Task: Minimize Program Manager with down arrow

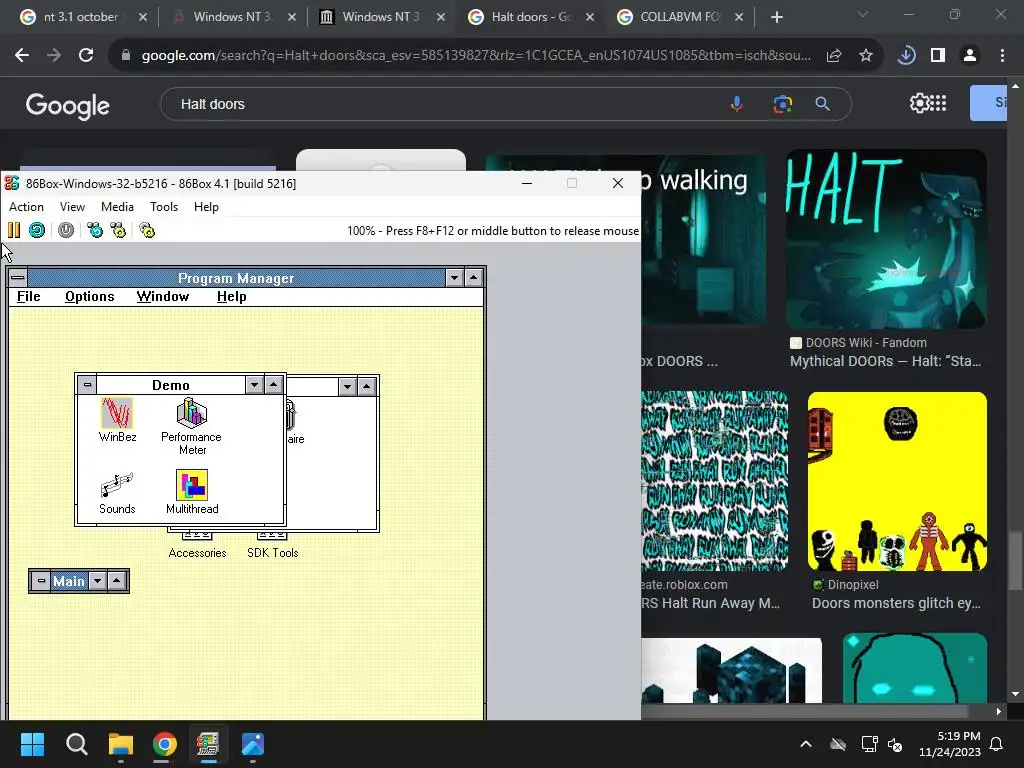Action: 455,278
